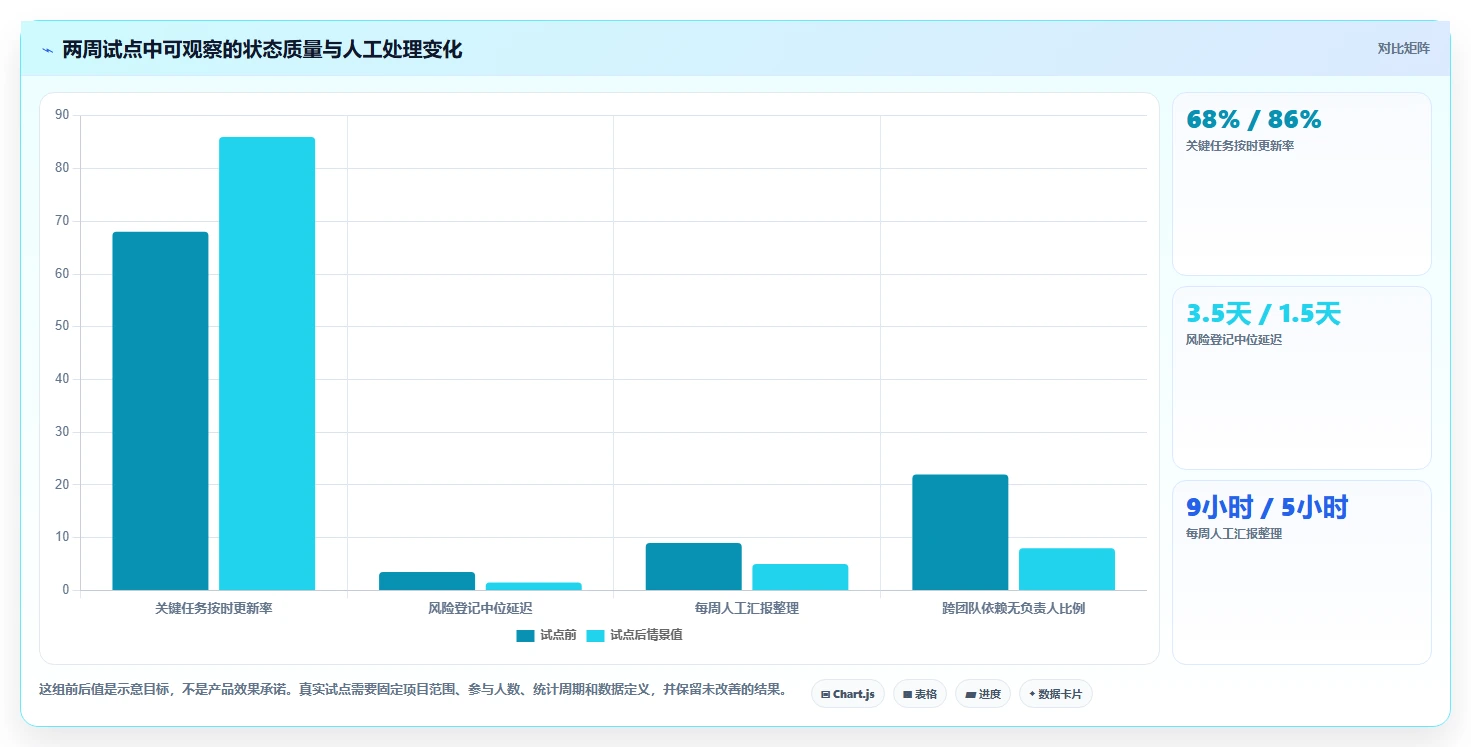1471x747 pixels.
Task: Click the 试点后 bar for 关键任务按时更新率
Action: pos(267,363)
